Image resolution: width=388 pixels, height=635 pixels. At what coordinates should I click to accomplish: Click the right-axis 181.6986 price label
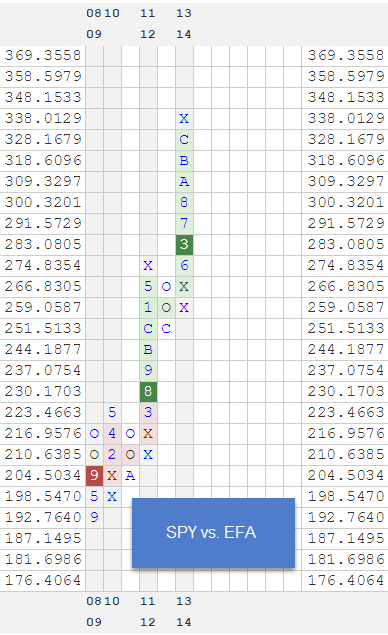pyautogui.click(x=345, y=560)
